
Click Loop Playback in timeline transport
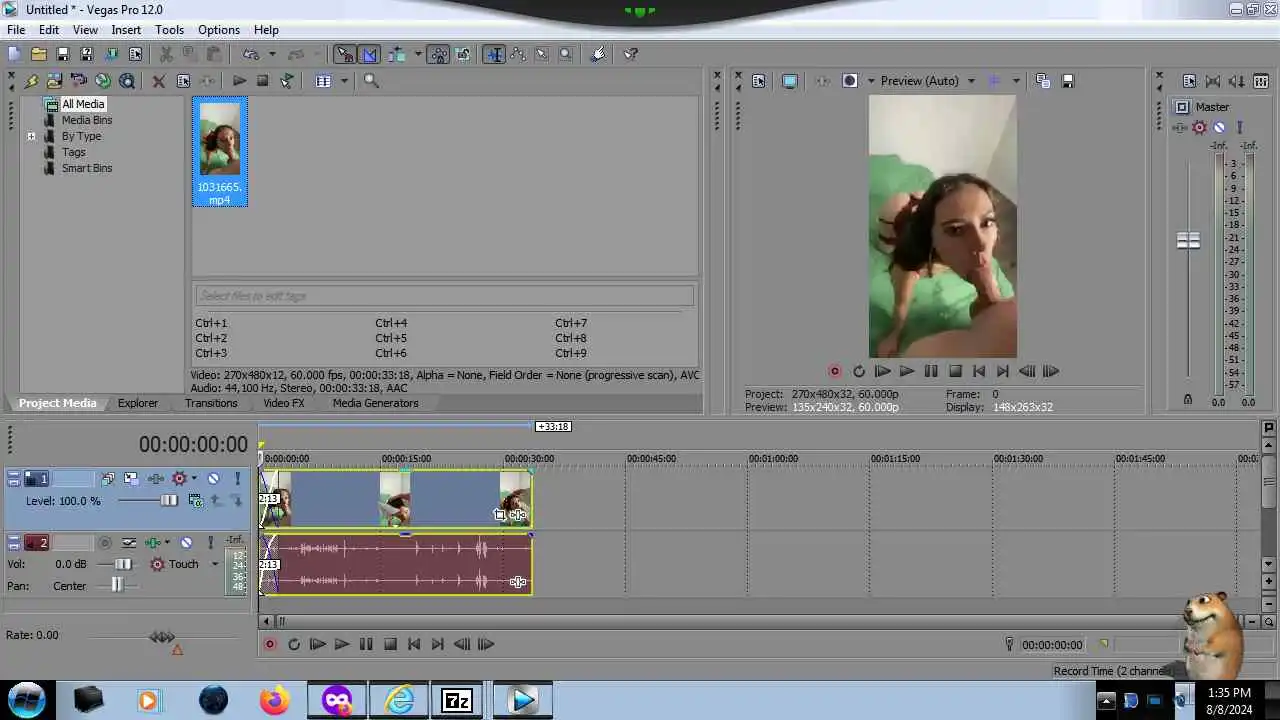point(294,645)
